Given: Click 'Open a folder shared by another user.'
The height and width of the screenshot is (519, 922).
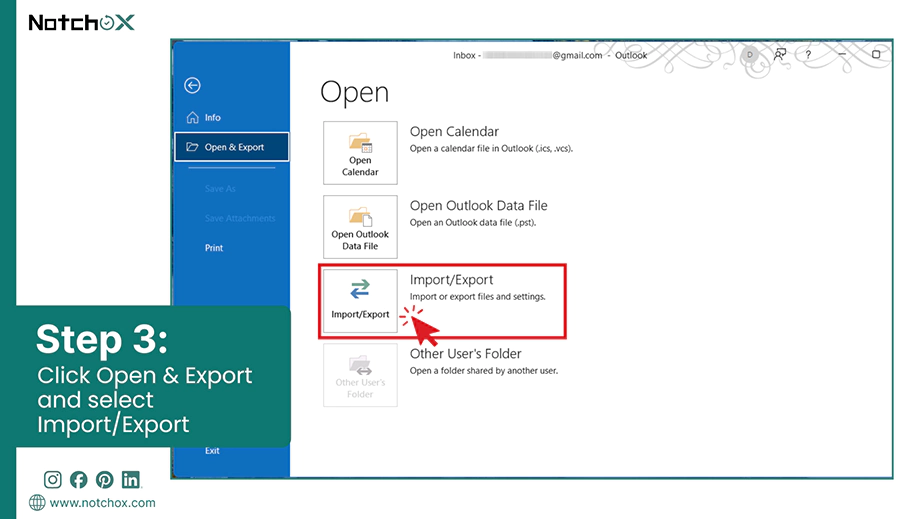Looking at the screenshot, I should [484, 371].
